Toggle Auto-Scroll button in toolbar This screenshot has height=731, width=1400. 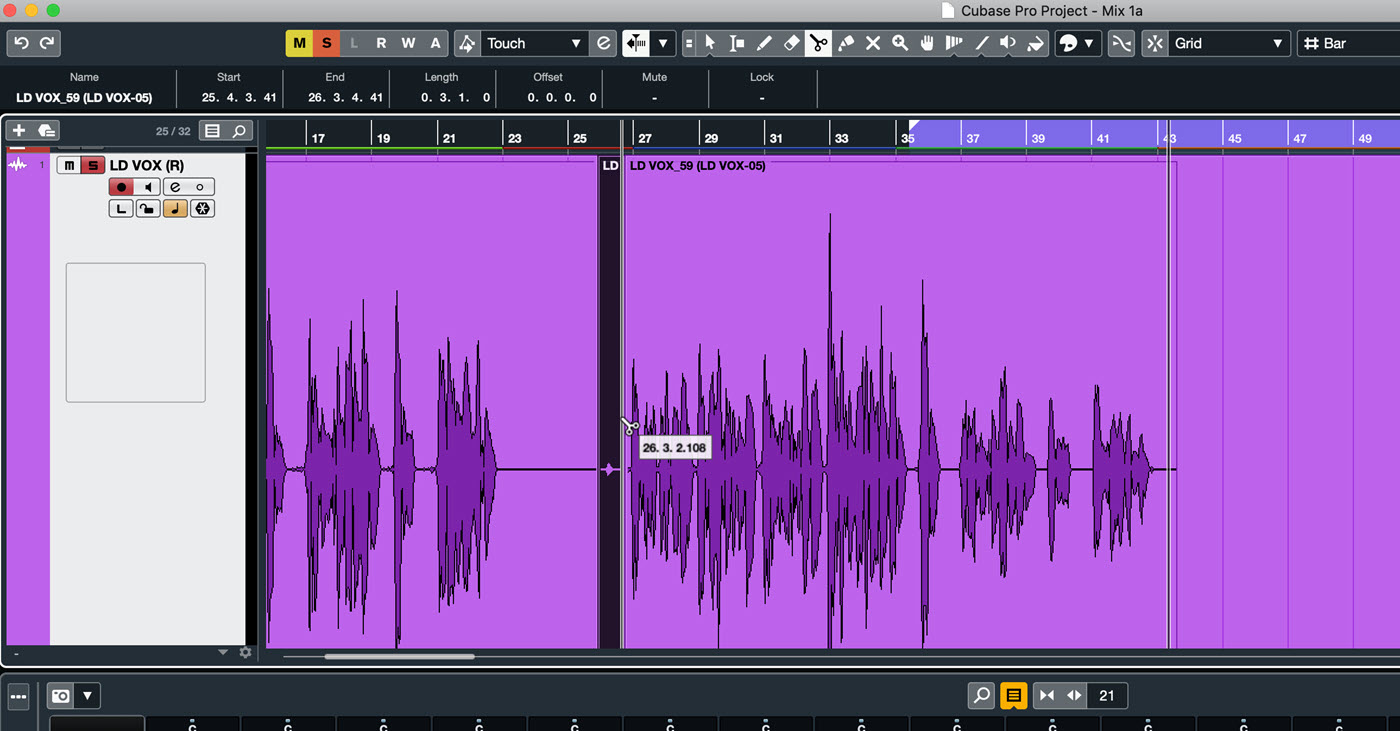pos(636,43)
